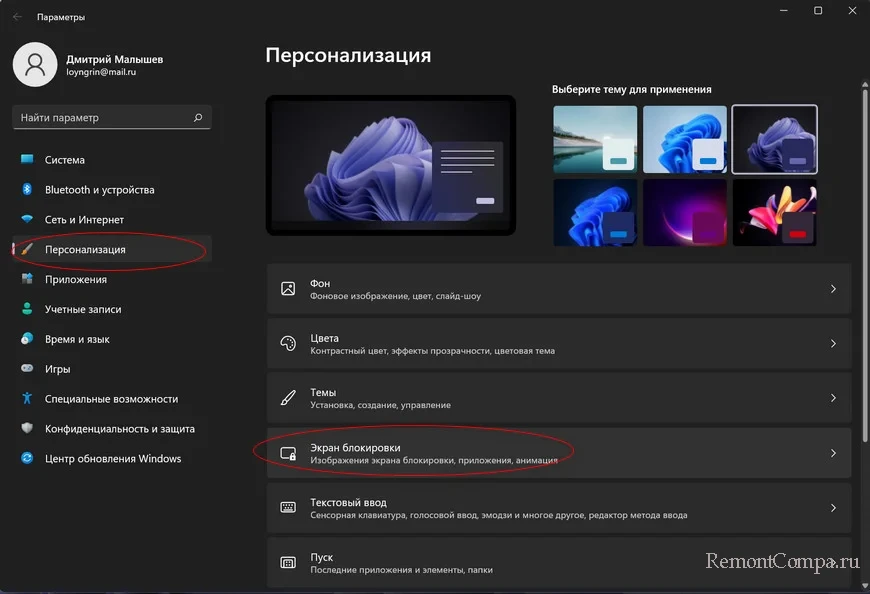Open Экран блокировки via its chevron
870x594 pixels.
pos(833,453)
